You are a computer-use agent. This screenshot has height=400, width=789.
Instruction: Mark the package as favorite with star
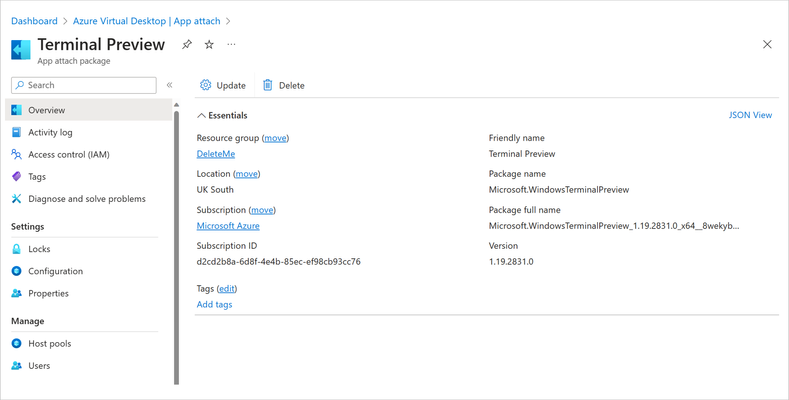[209, 44]
